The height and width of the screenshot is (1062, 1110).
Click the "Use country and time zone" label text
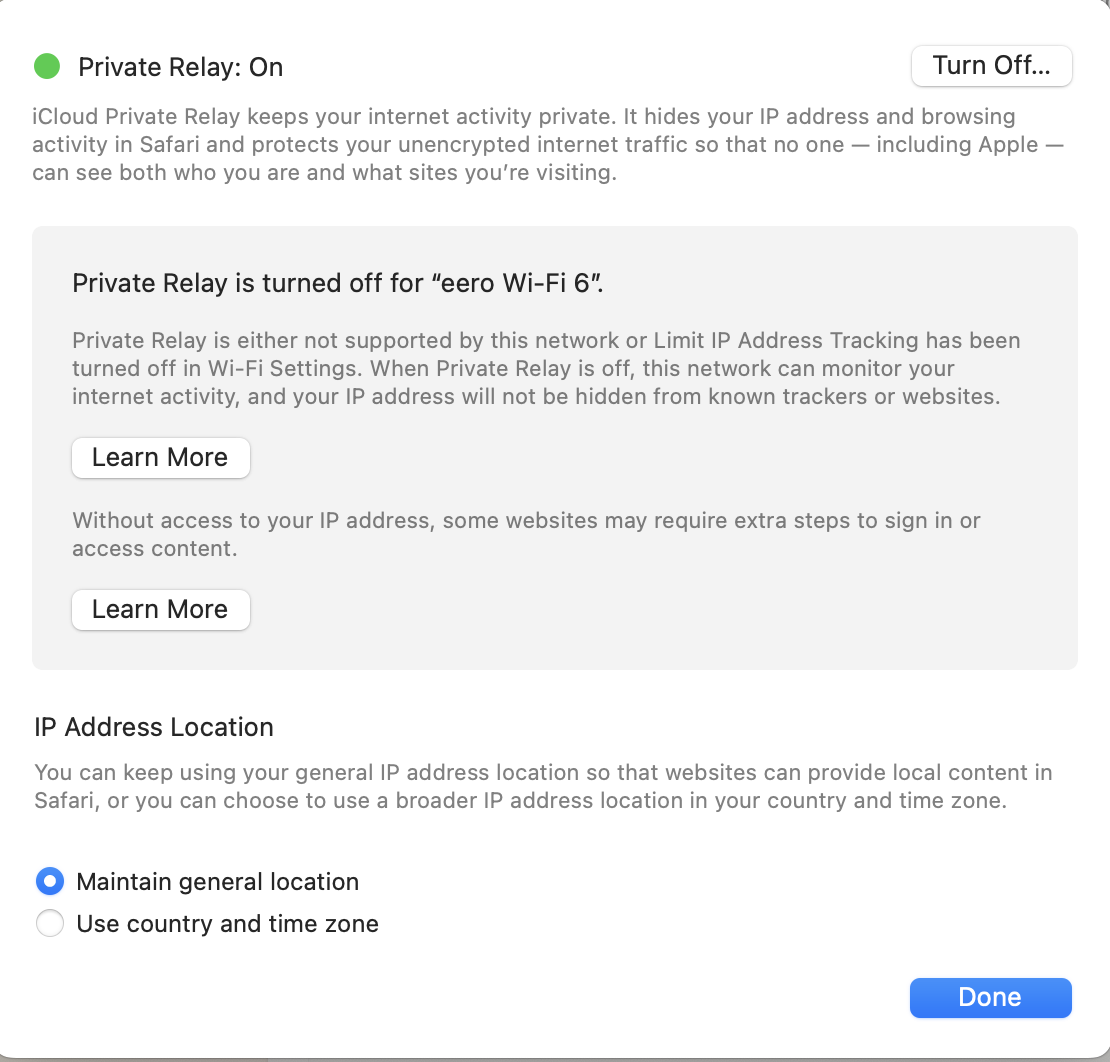click(x=227, y=924)
